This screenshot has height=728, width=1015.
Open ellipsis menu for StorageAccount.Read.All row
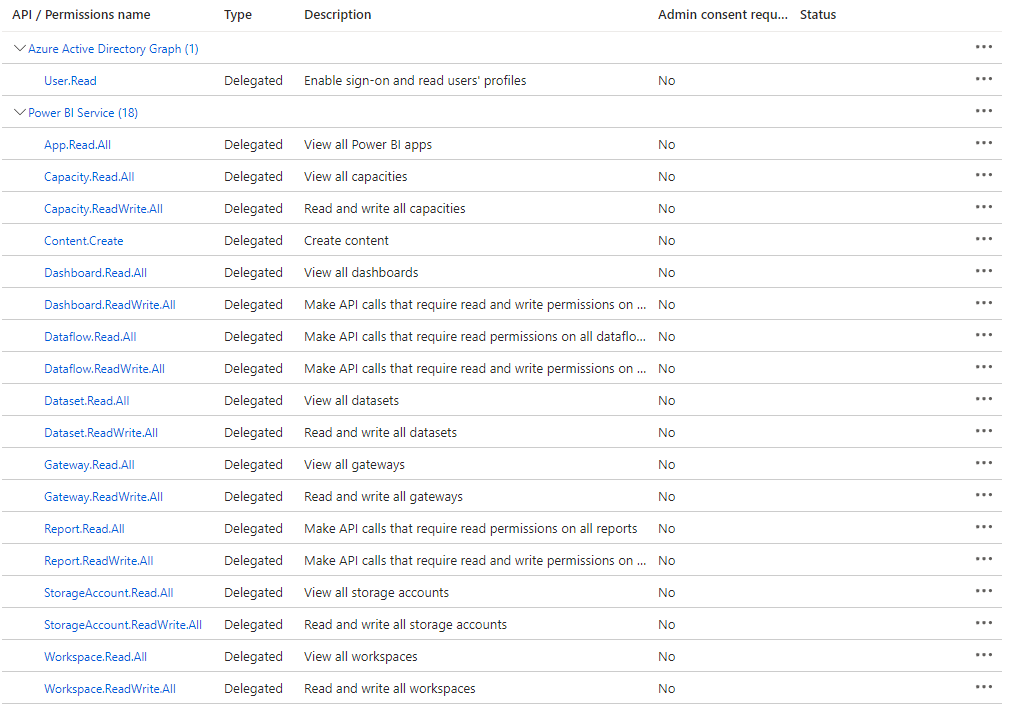pyautogui.click(x=983, y=591)
